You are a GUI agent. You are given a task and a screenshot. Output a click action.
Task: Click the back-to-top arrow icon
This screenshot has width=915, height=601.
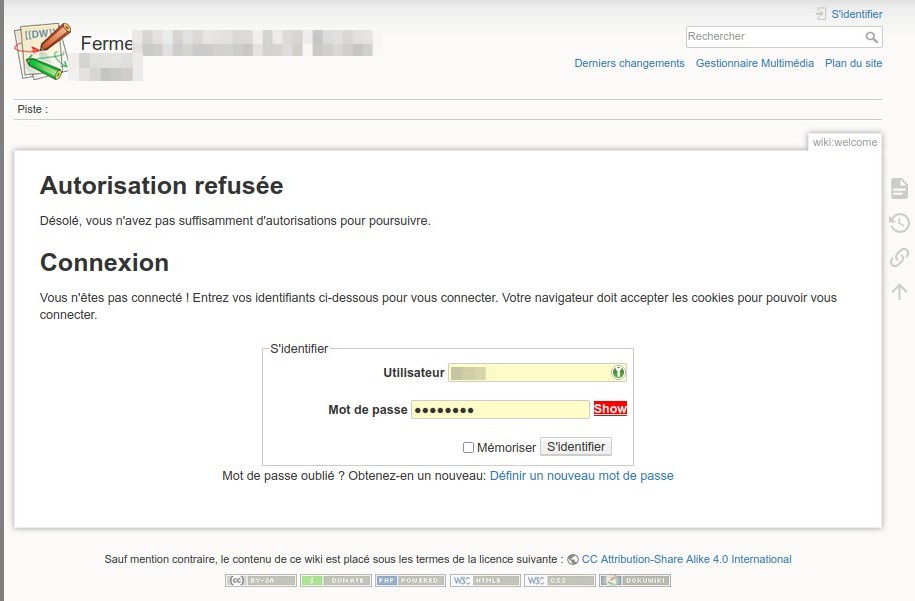pos(899,291)
